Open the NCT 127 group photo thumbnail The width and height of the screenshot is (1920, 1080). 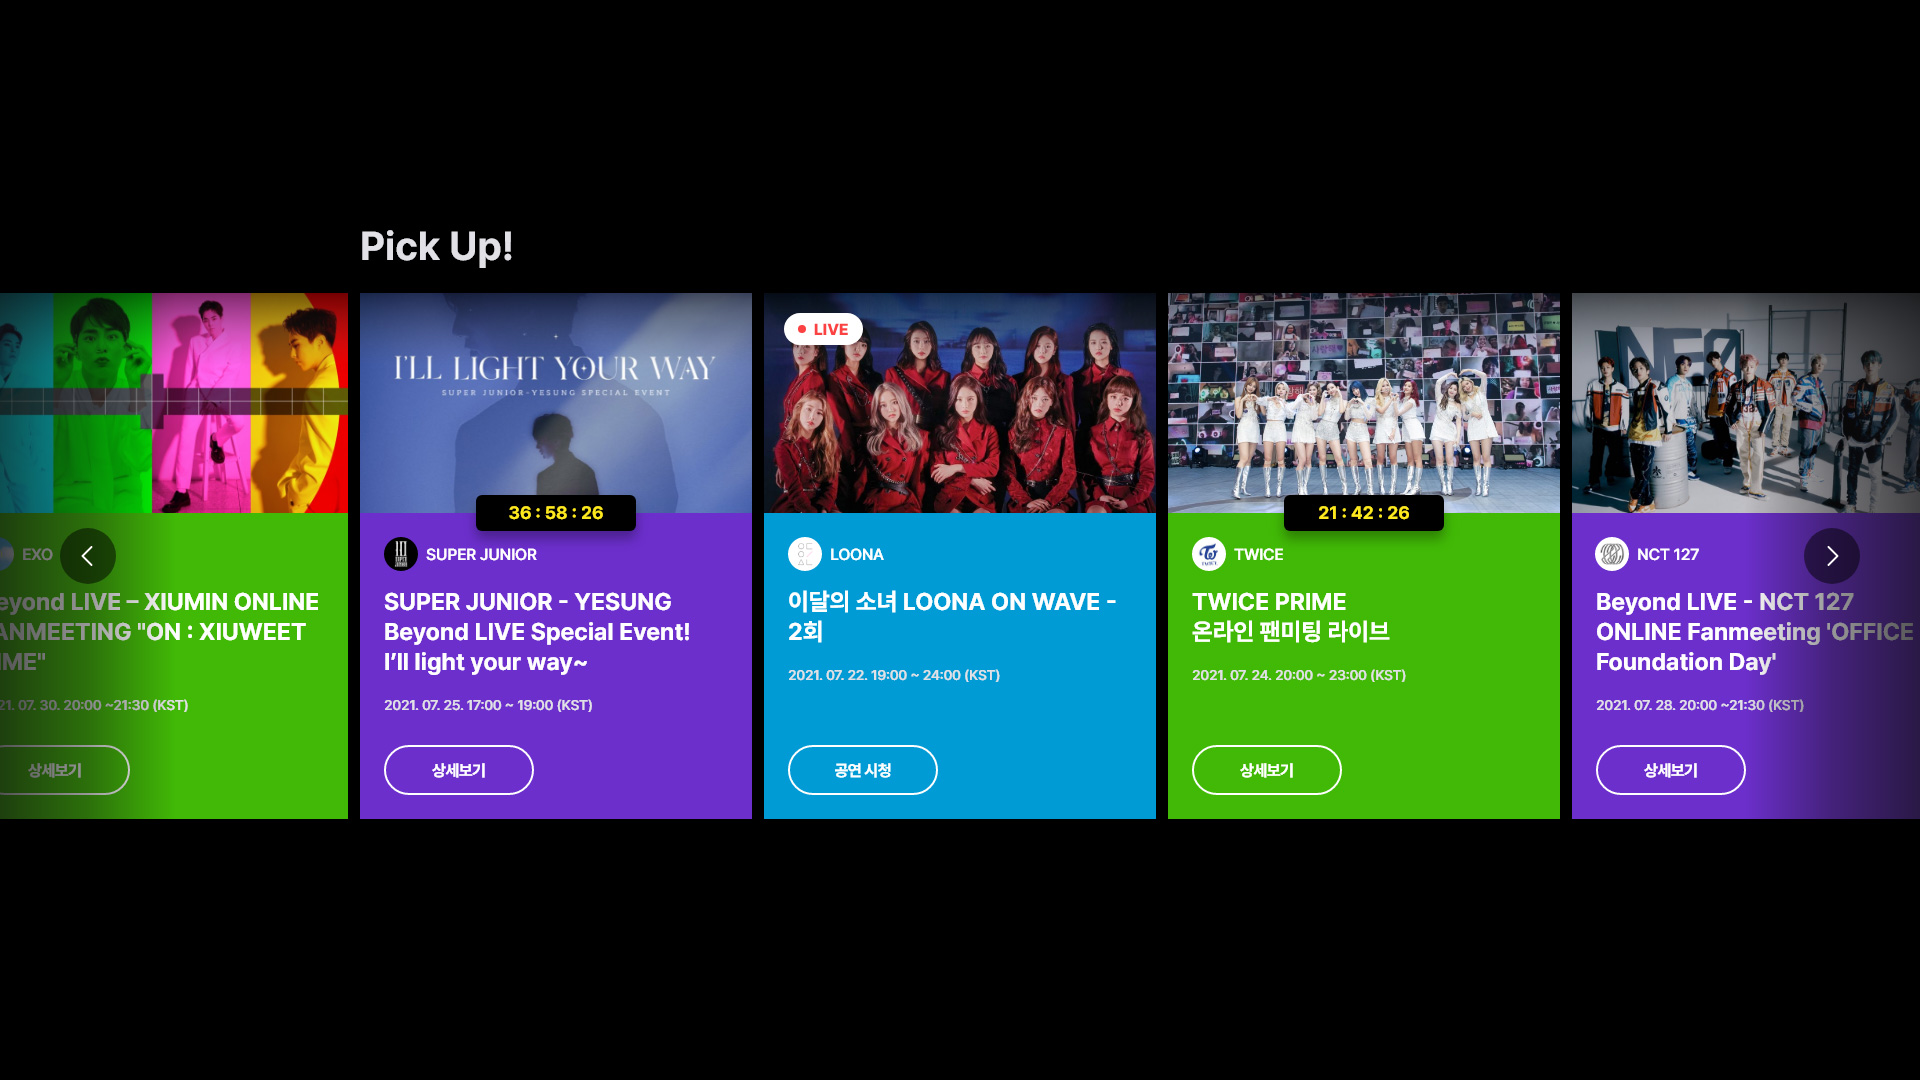coord(1746,403)
